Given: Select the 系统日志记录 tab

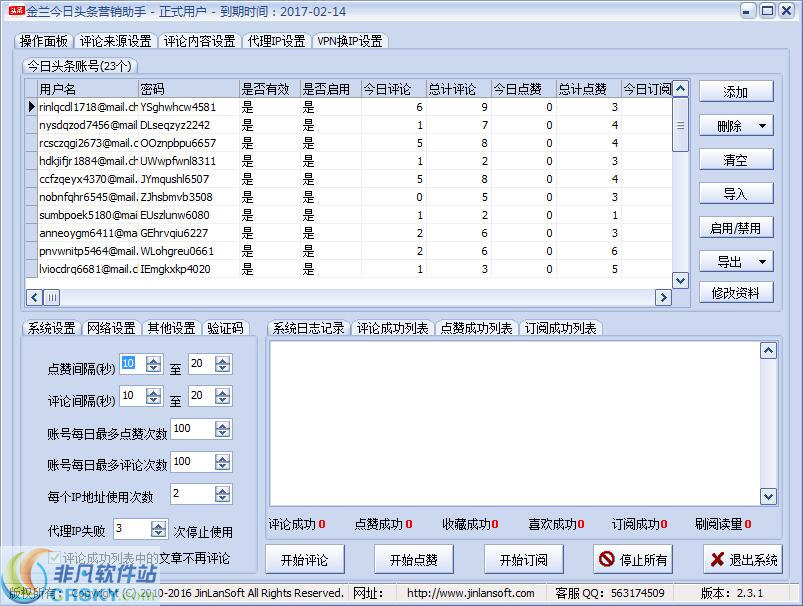Looking at the screenshot, I should pyautogui.click(x=308, y=328).
